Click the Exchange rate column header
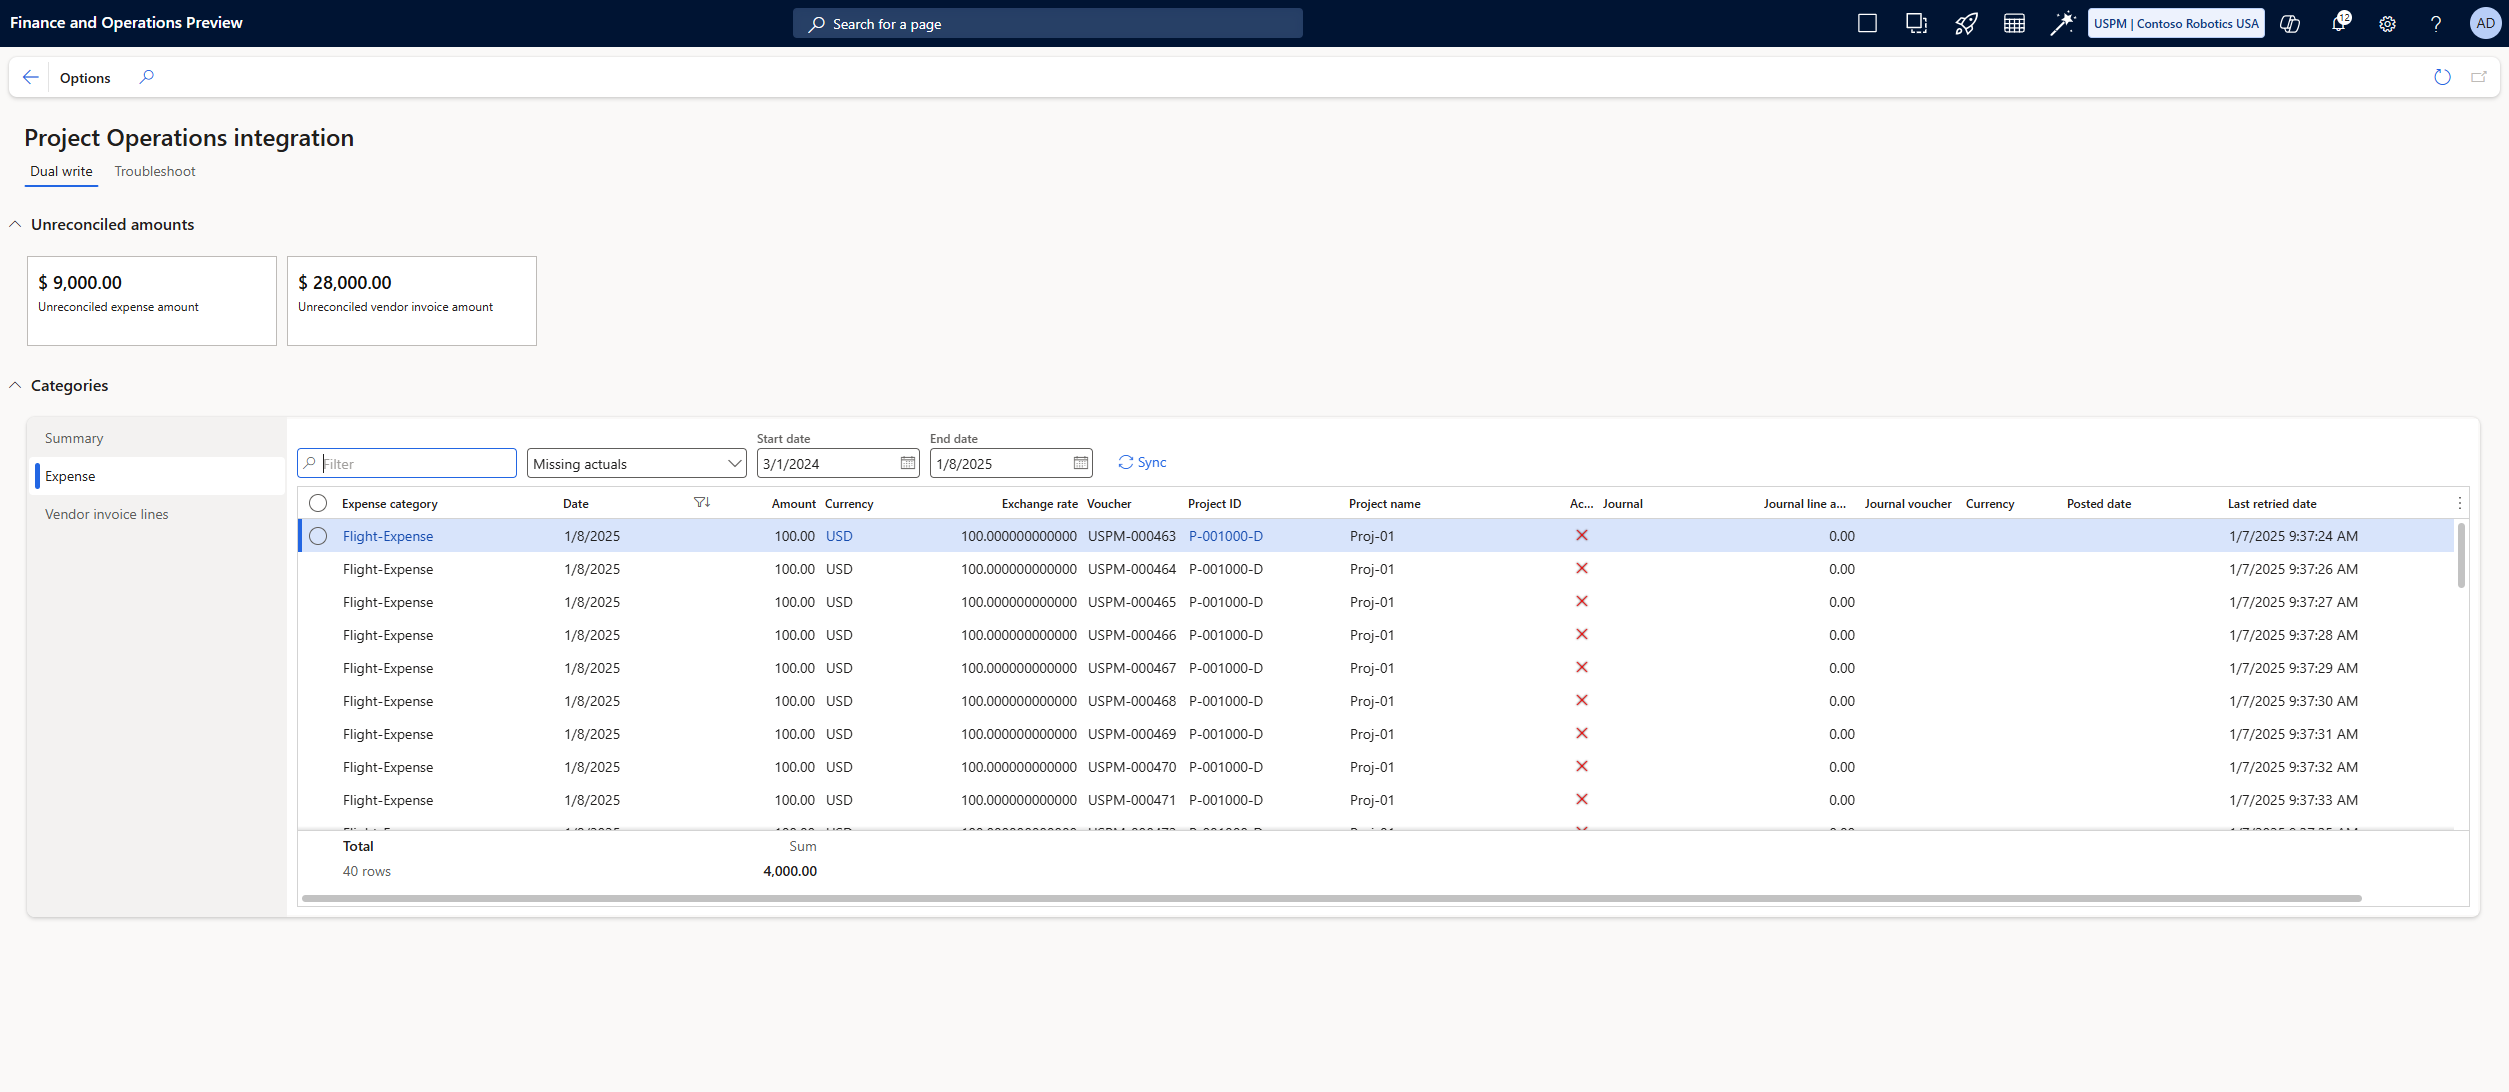2509x1092 pixels. pos(1040,503)
